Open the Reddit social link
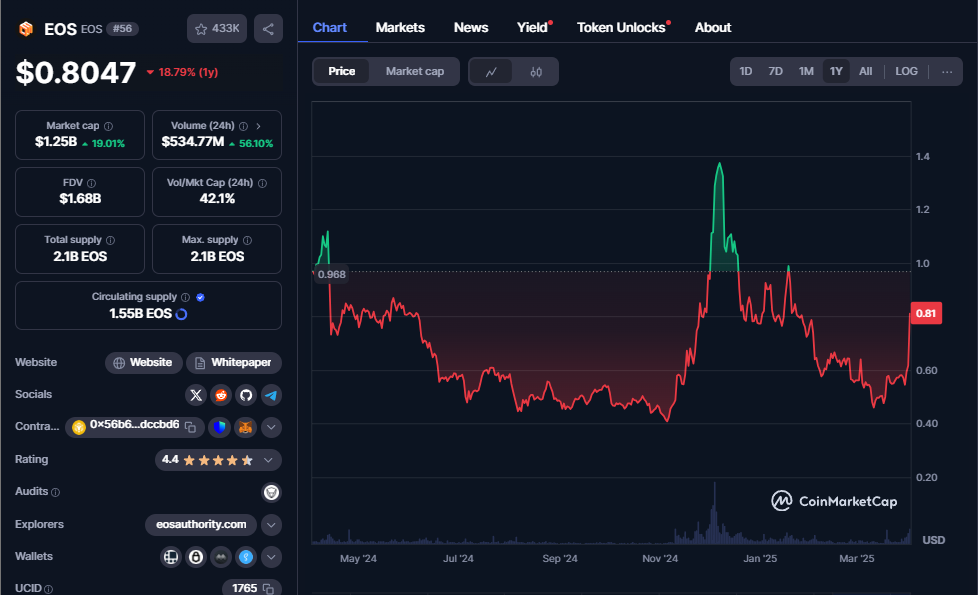This screenshot has width=978, height=595. tap(221, 395)
